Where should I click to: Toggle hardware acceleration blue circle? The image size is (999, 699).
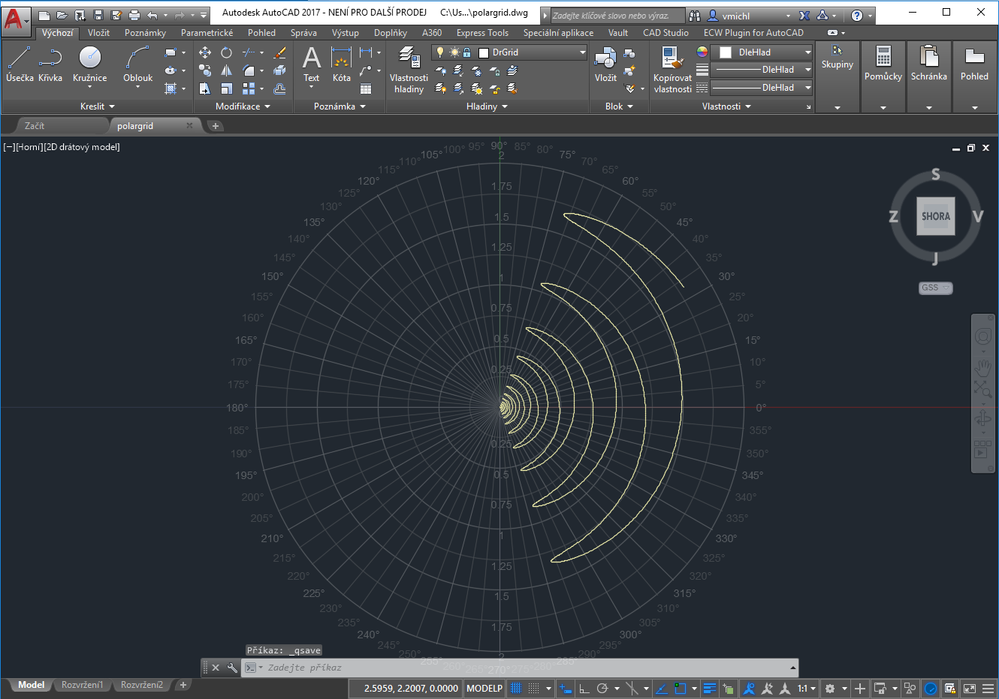click(x=931, y=688)
